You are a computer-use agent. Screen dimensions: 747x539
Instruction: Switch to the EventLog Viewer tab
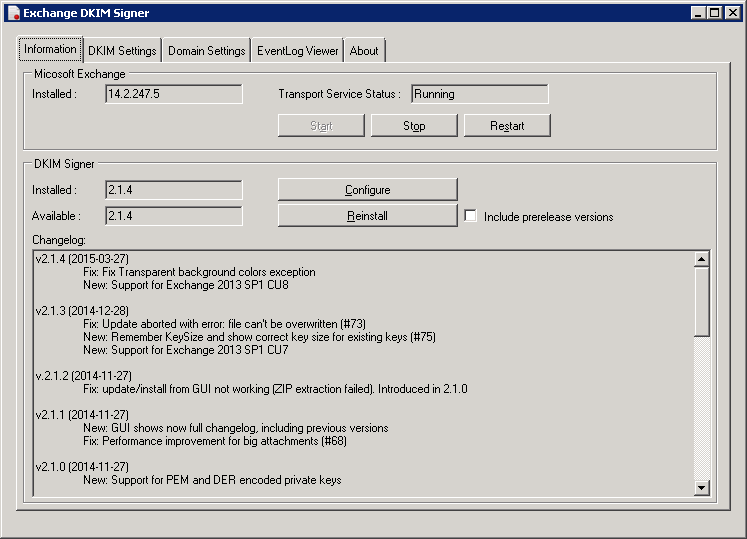coord(297,51)
